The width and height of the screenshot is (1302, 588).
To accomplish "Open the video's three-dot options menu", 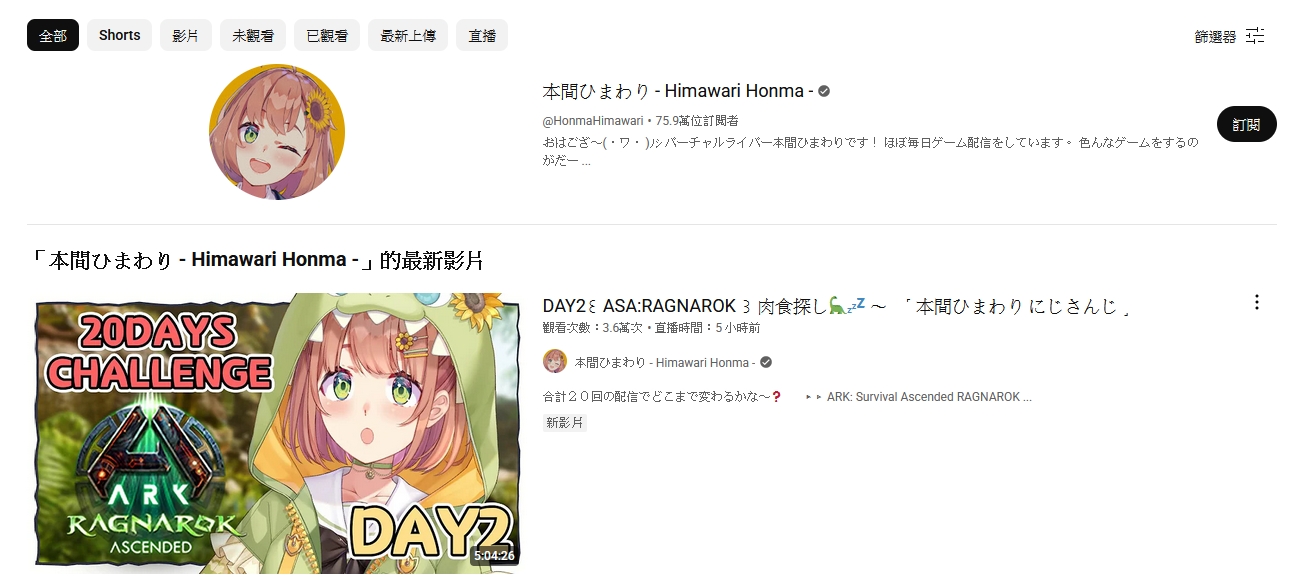I will coord(1257,302).
